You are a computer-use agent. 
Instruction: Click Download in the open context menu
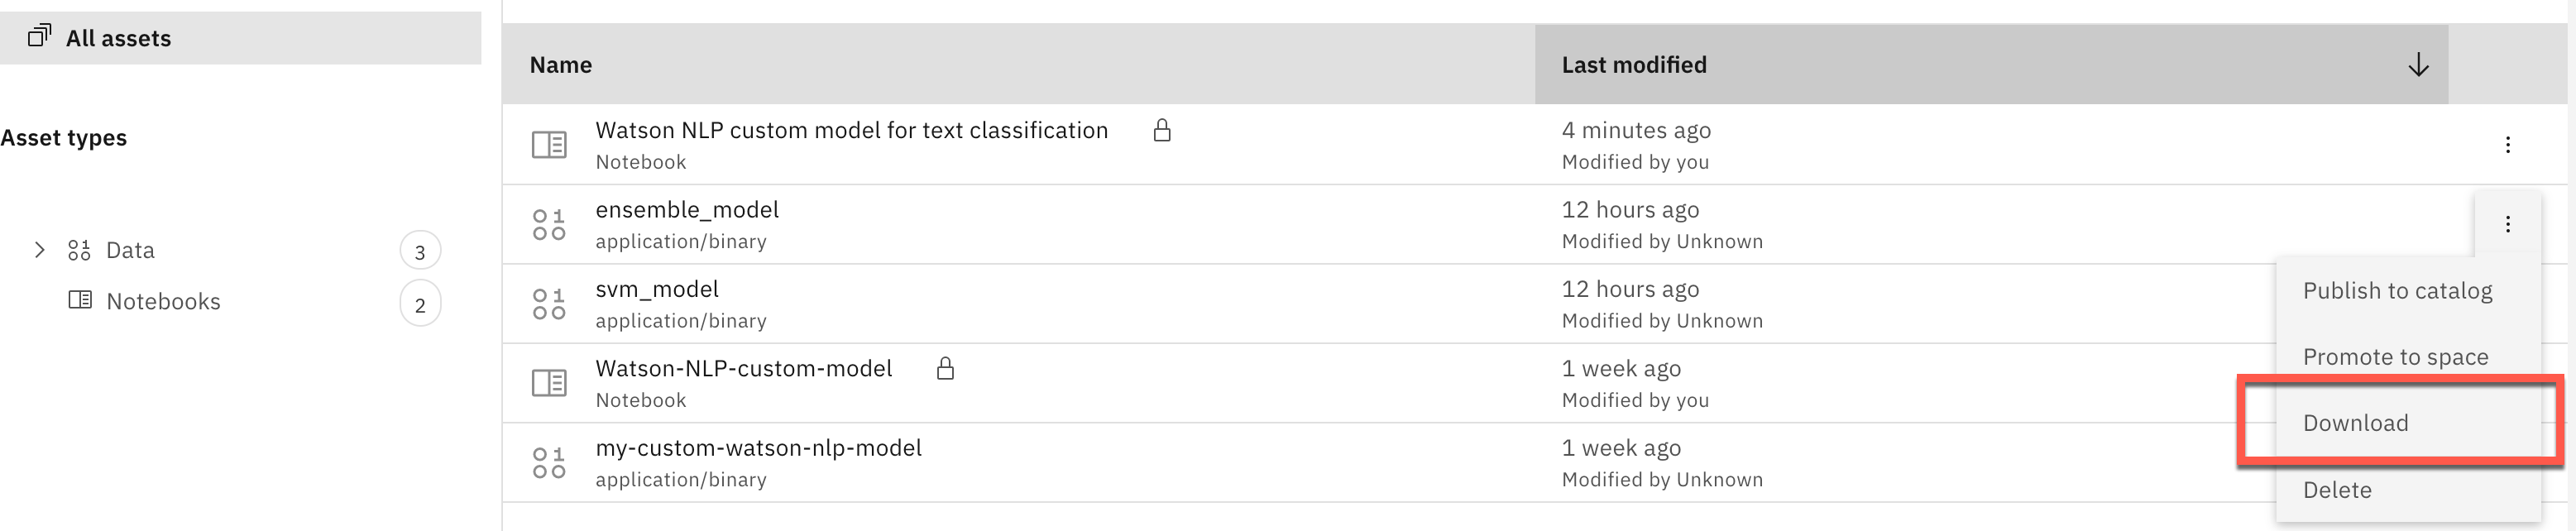tap(2357, 422)
